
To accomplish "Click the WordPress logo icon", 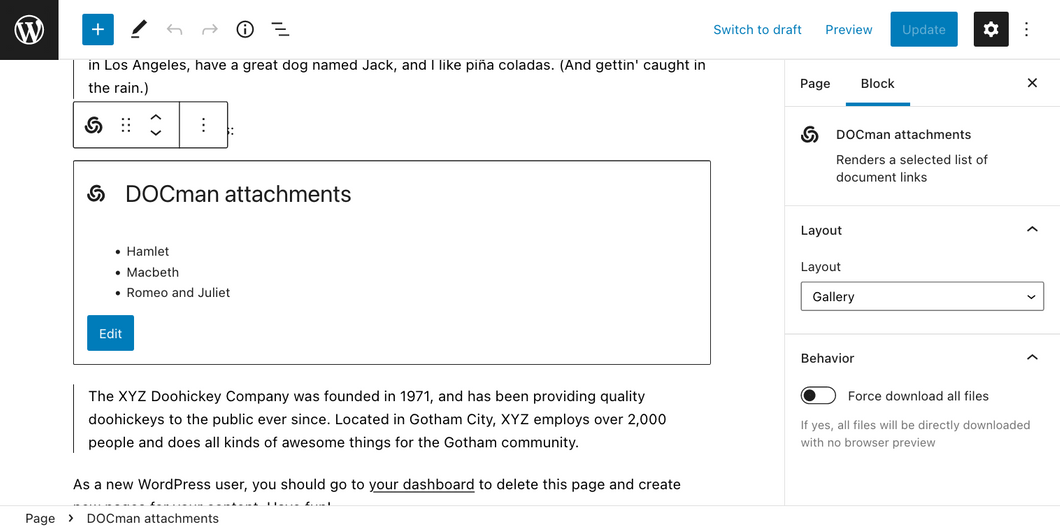I will point(29,30).
